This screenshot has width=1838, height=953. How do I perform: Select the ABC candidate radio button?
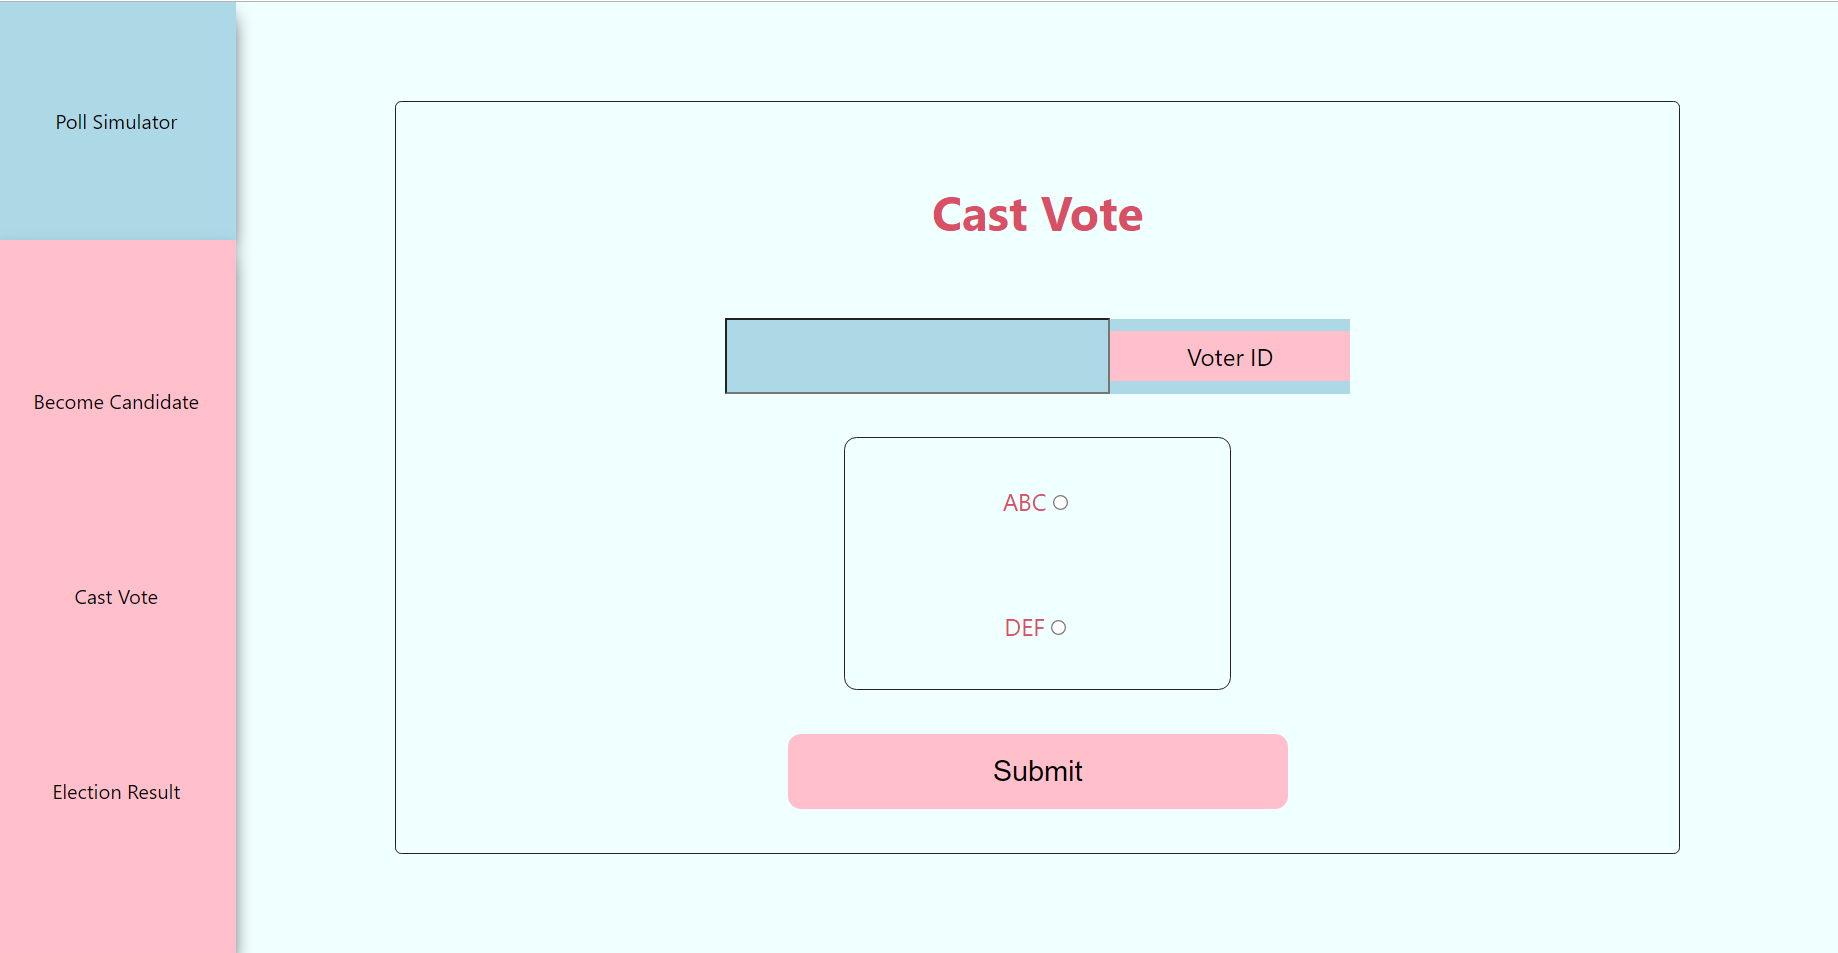coord(1060,502)
